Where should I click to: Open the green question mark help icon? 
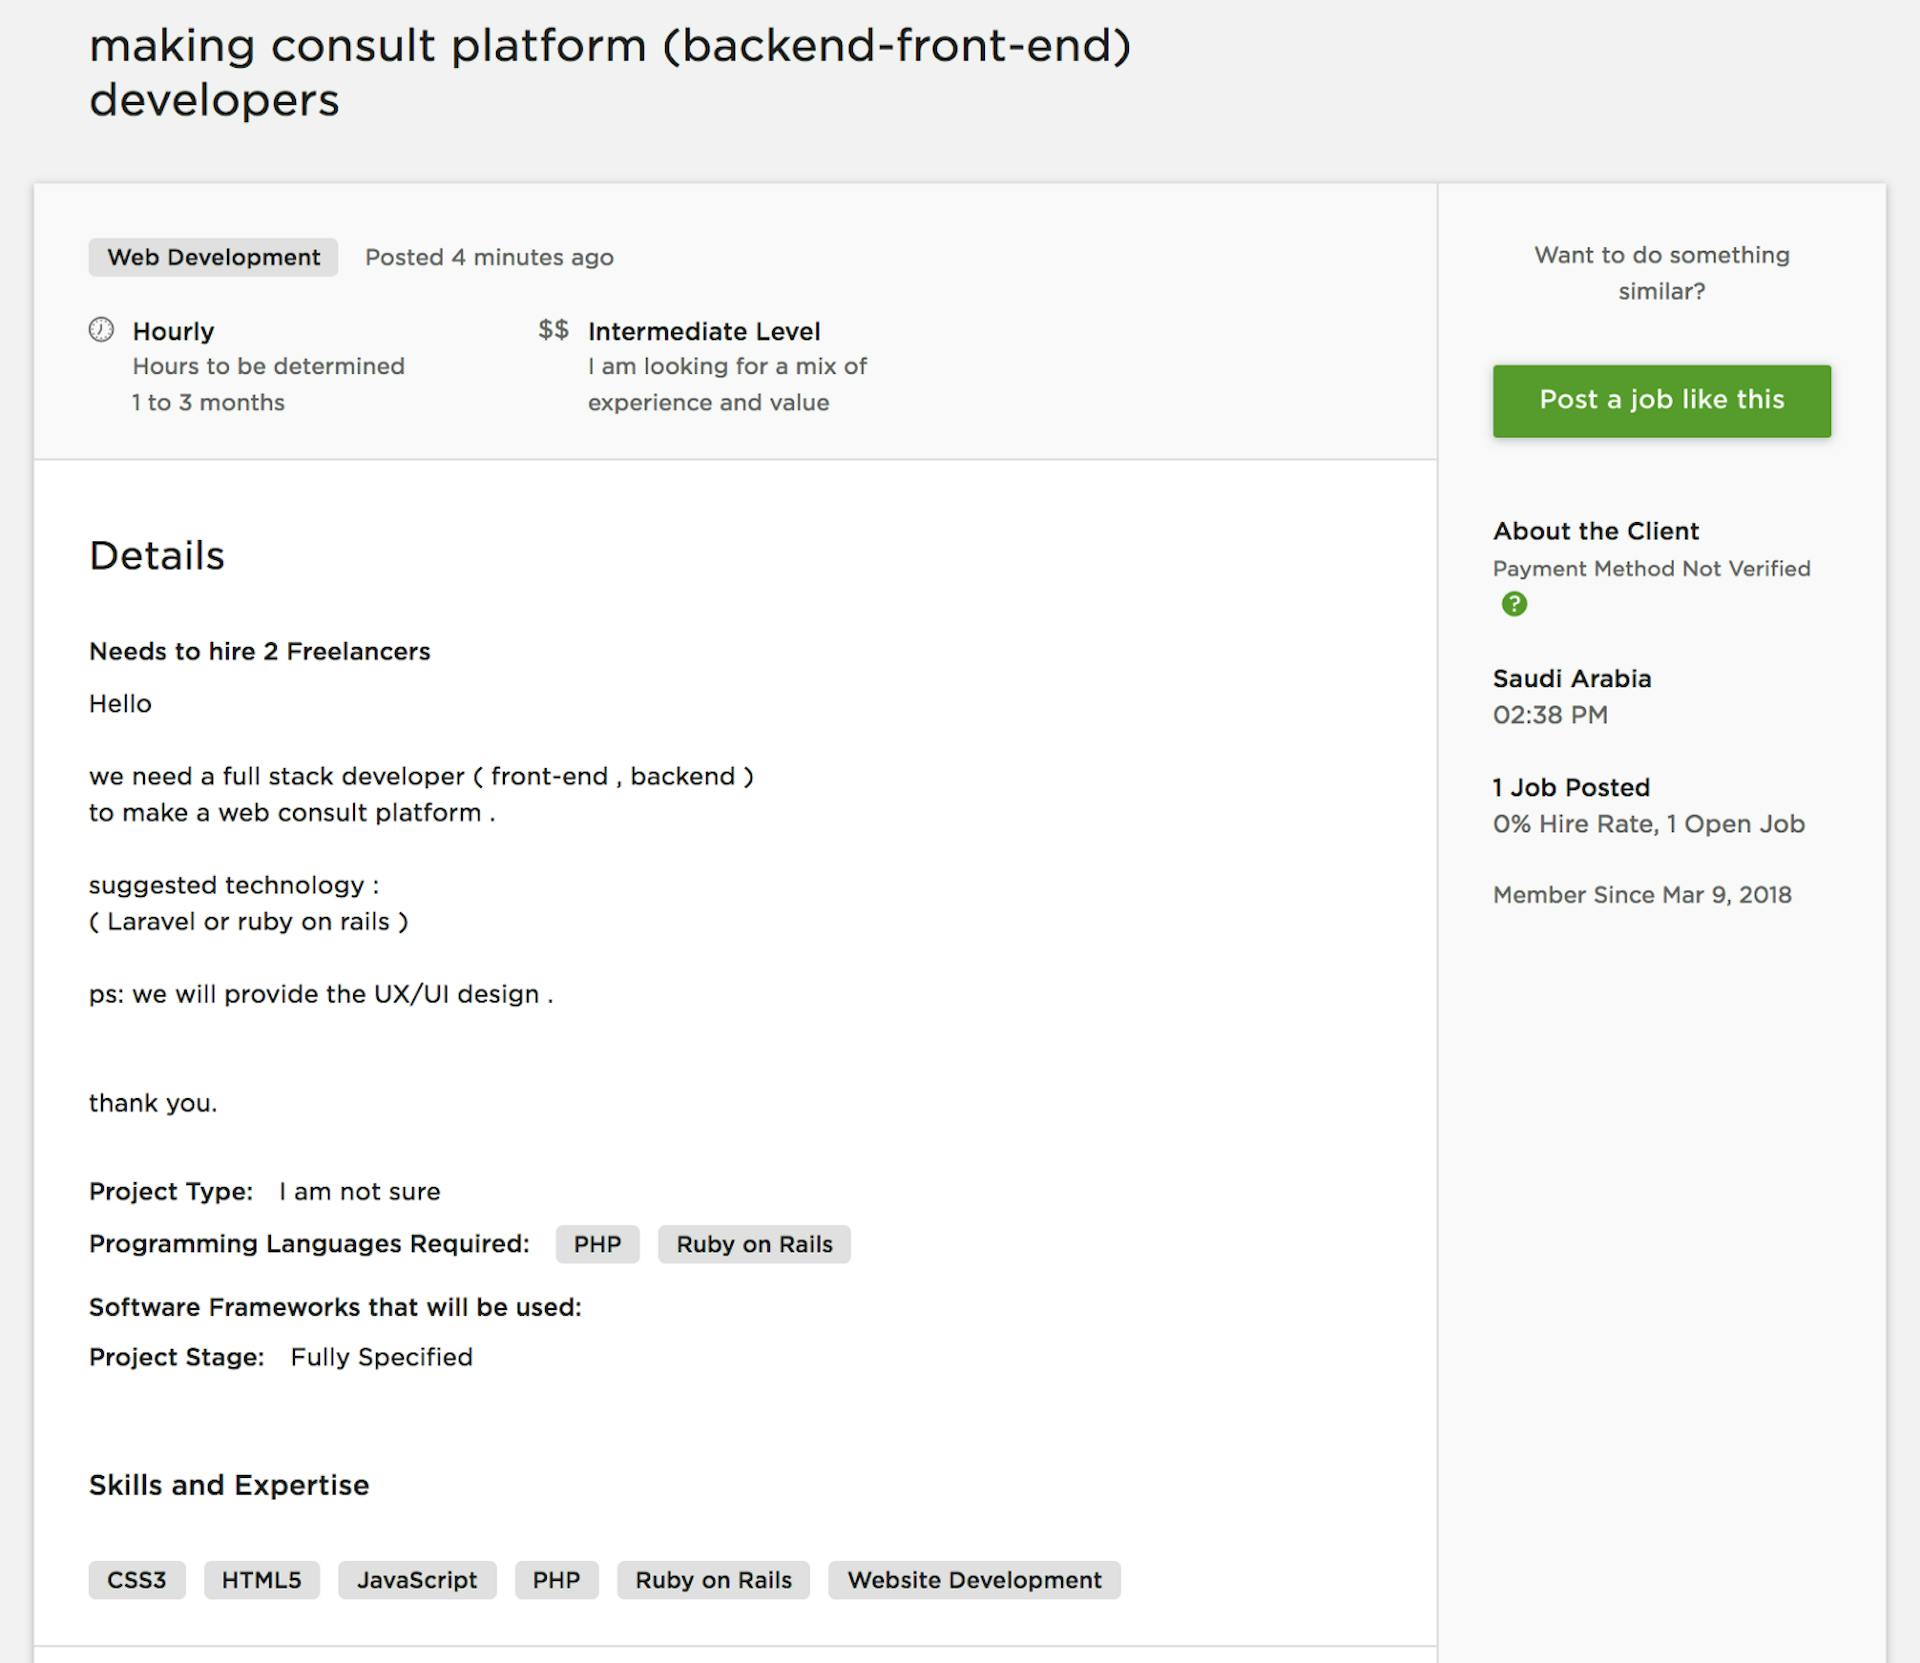pos(1513,604)
